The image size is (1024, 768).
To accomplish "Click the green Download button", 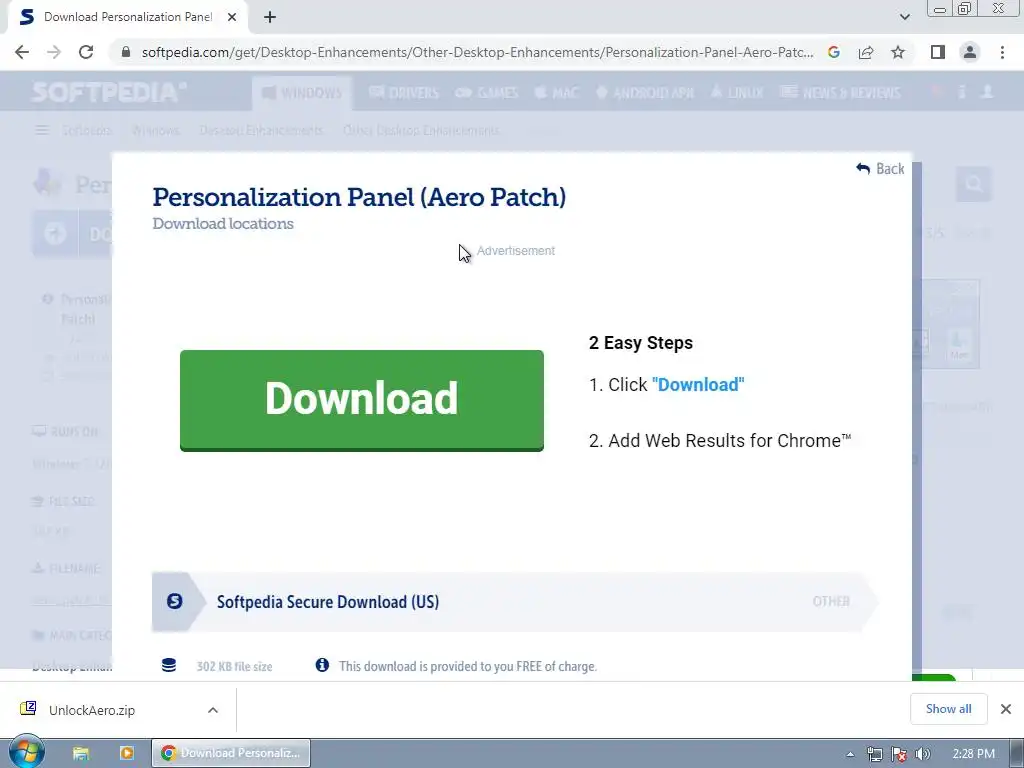I will click(362, 400).
